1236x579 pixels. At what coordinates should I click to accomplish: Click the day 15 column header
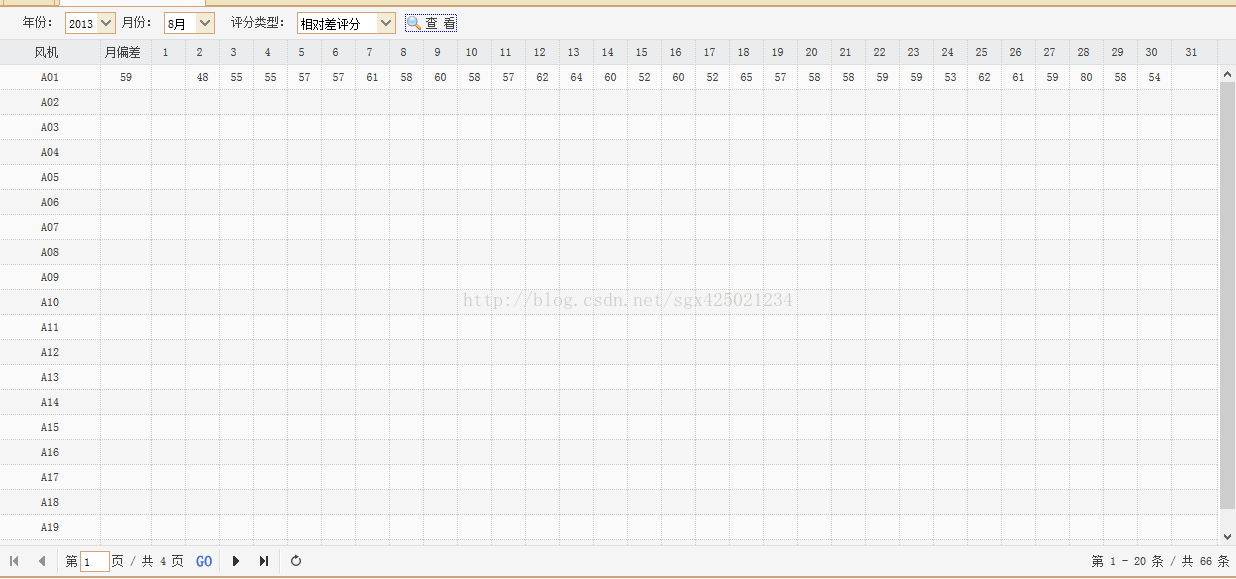coord(645,52)
